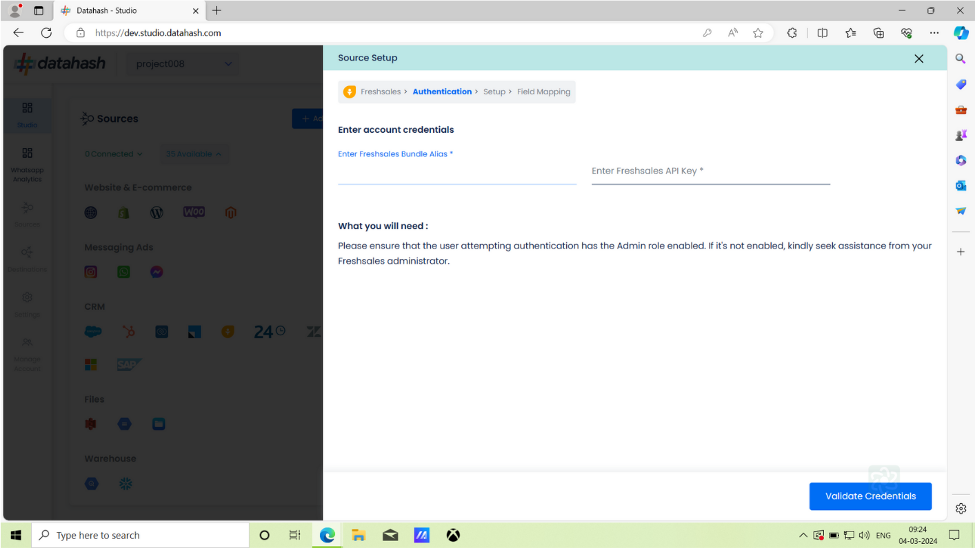Screen dimensions: 977x550
Task: Select the Setup breadcrumb step
Action: click(494, 92)
